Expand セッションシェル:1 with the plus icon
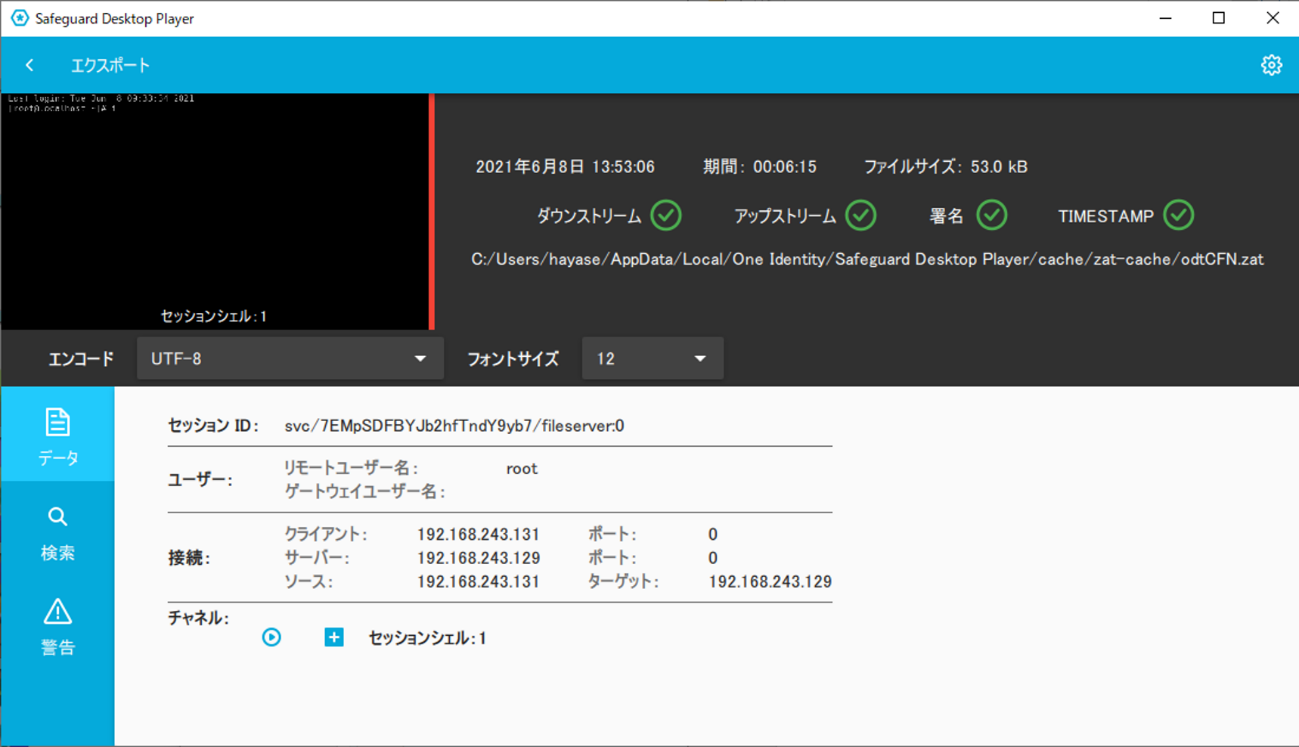Screen dimensions: 1299x747 tap(334, 637)
